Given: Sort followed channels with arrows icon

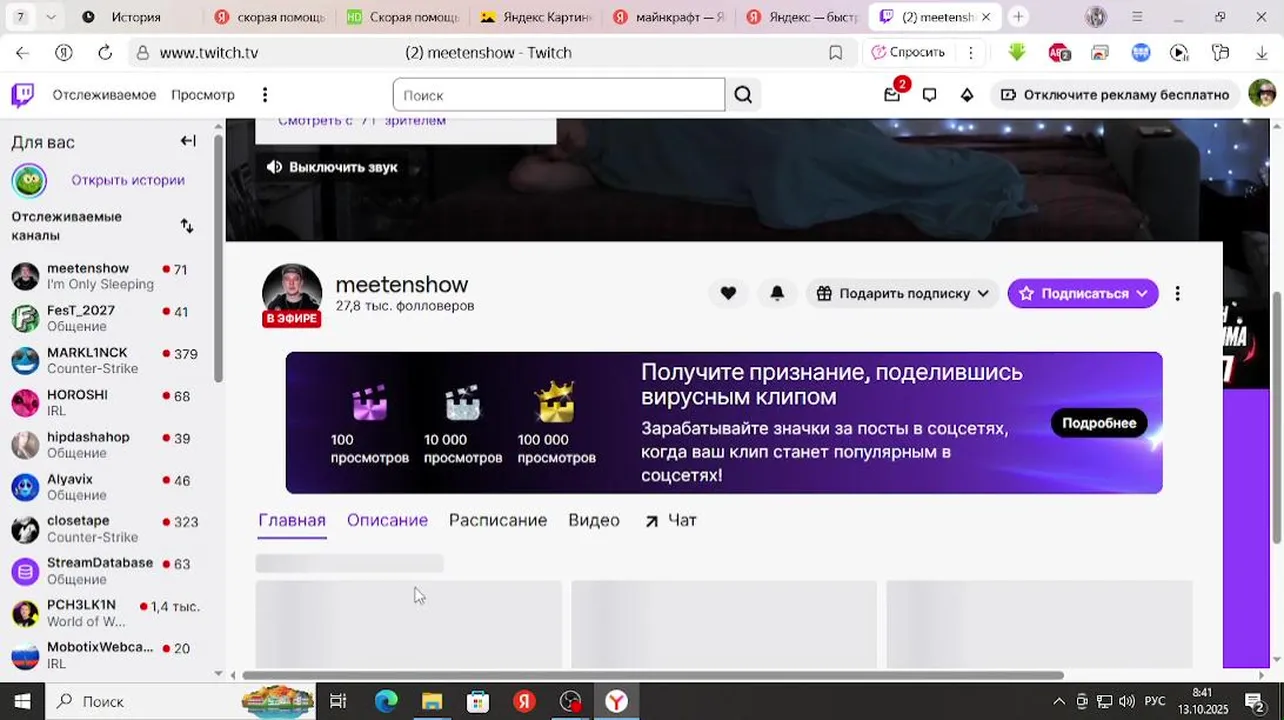Looking at the screenshot, I should coord(187,226).
